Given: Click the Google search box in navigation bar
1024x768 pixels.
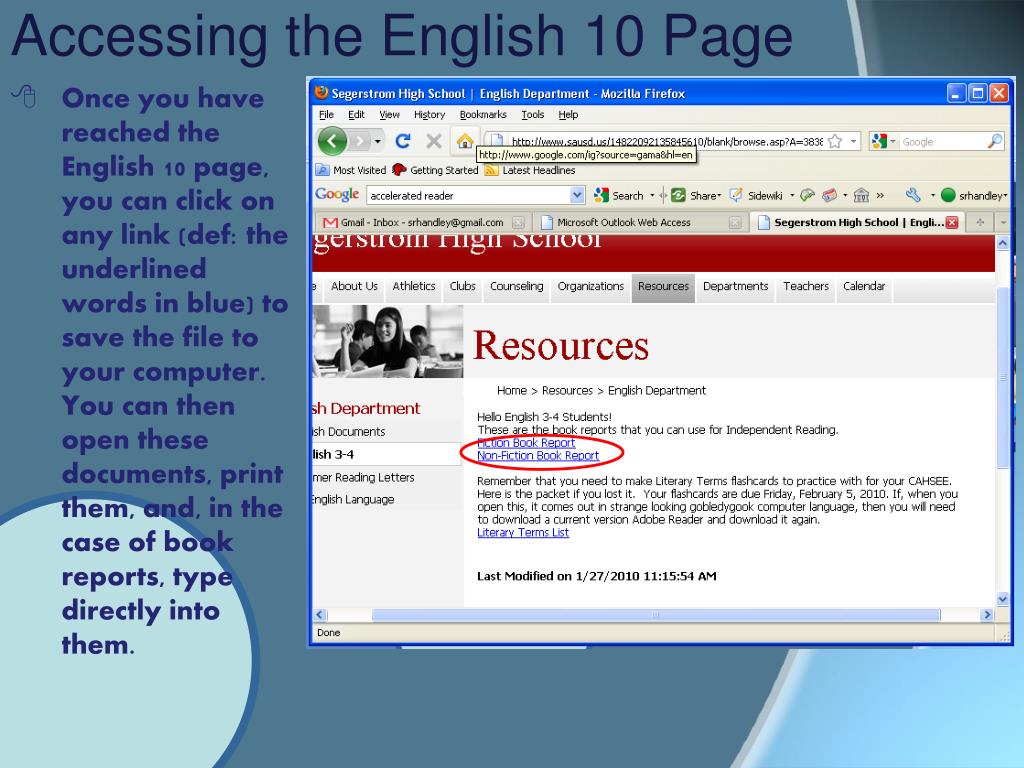Looking at the screenshot, I should point(942,142).
